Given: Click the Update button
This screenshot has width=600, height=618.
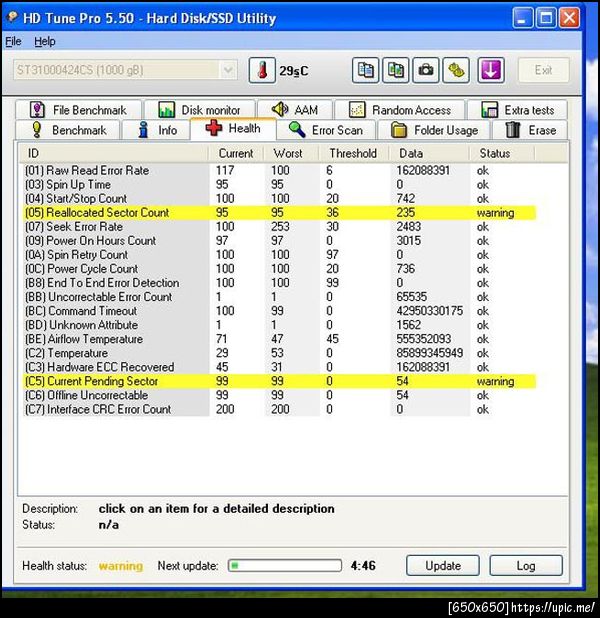Looking at the screenshot, I should coord(443,566).
